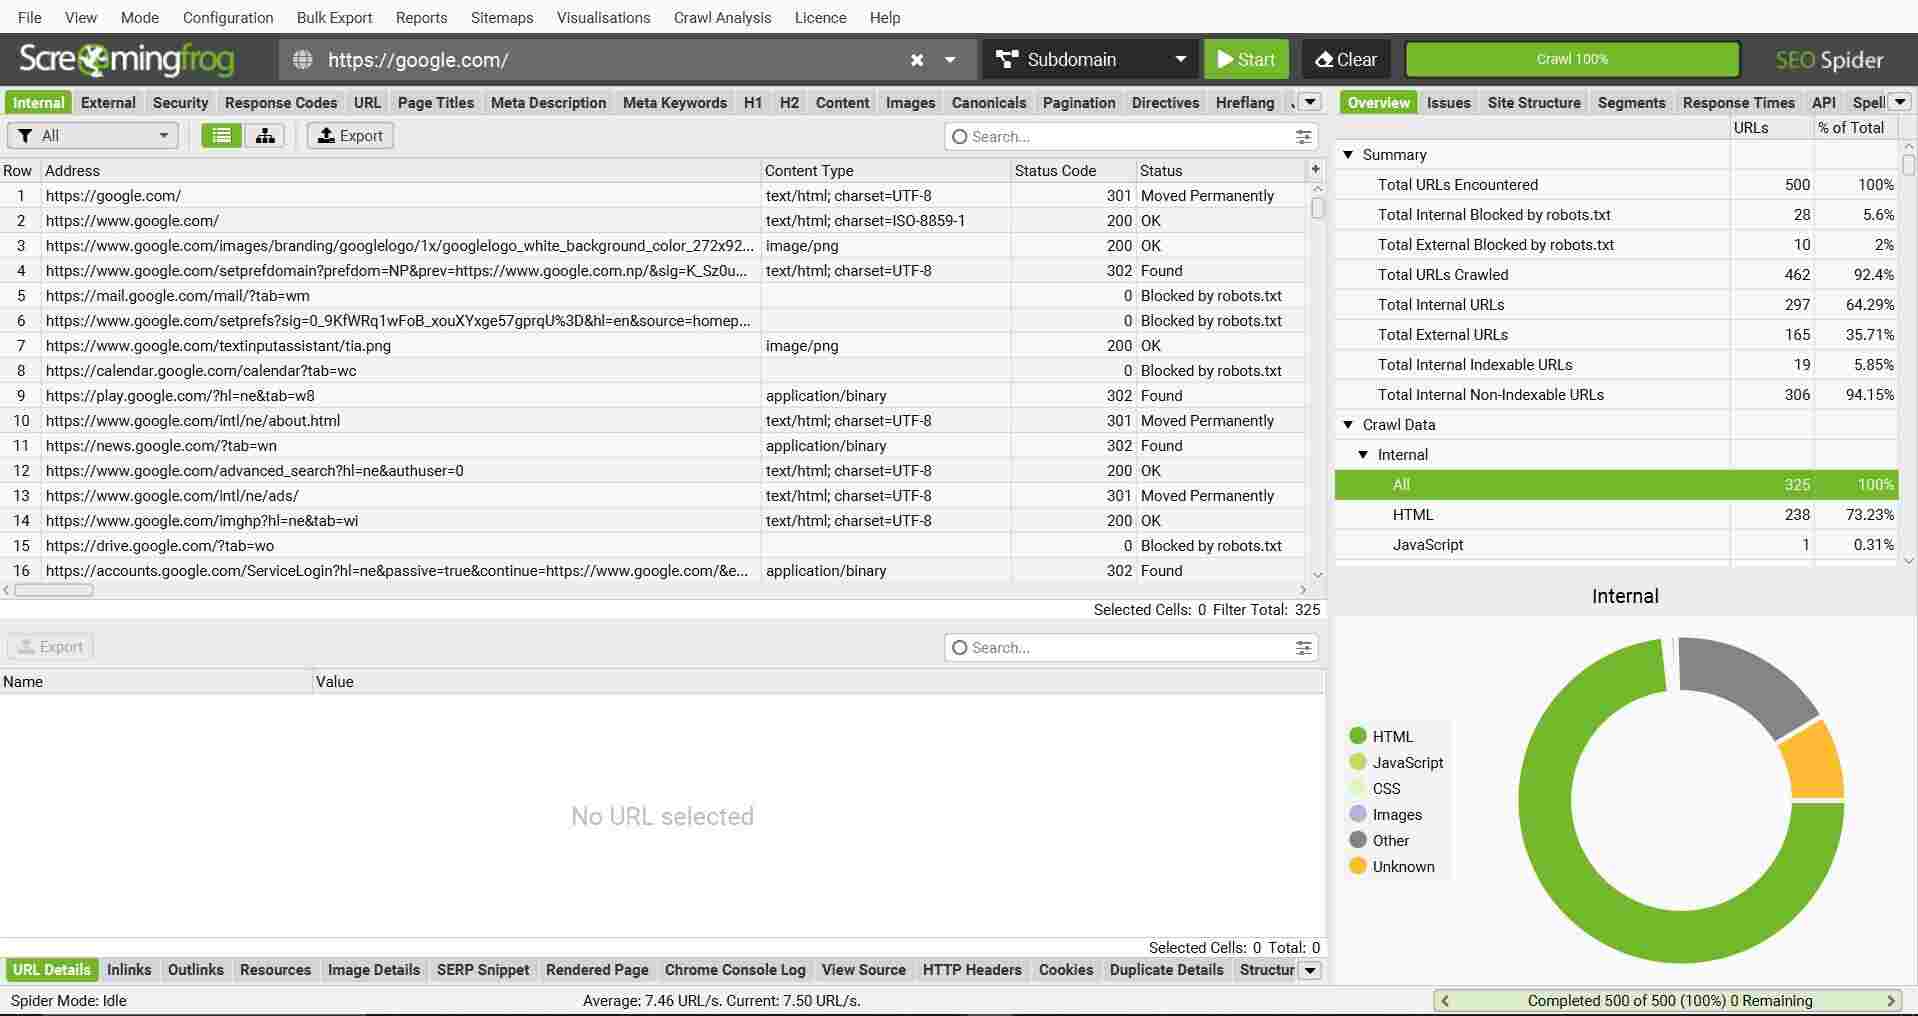Collapse the Internal tree node
This screenshot has width=1918, height=1016.
(x=1363, y=455)
